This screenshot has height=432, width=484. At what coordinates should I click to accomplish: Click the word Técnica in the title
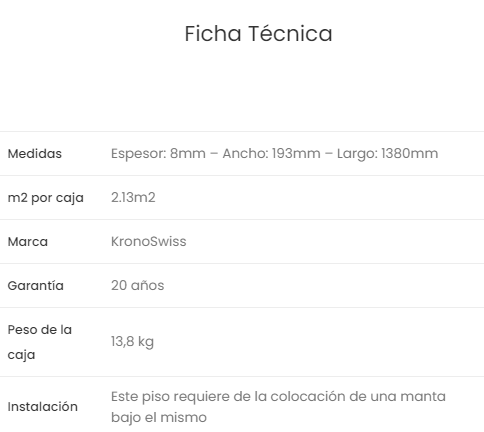pyautogui.click(x=290, y=34)
